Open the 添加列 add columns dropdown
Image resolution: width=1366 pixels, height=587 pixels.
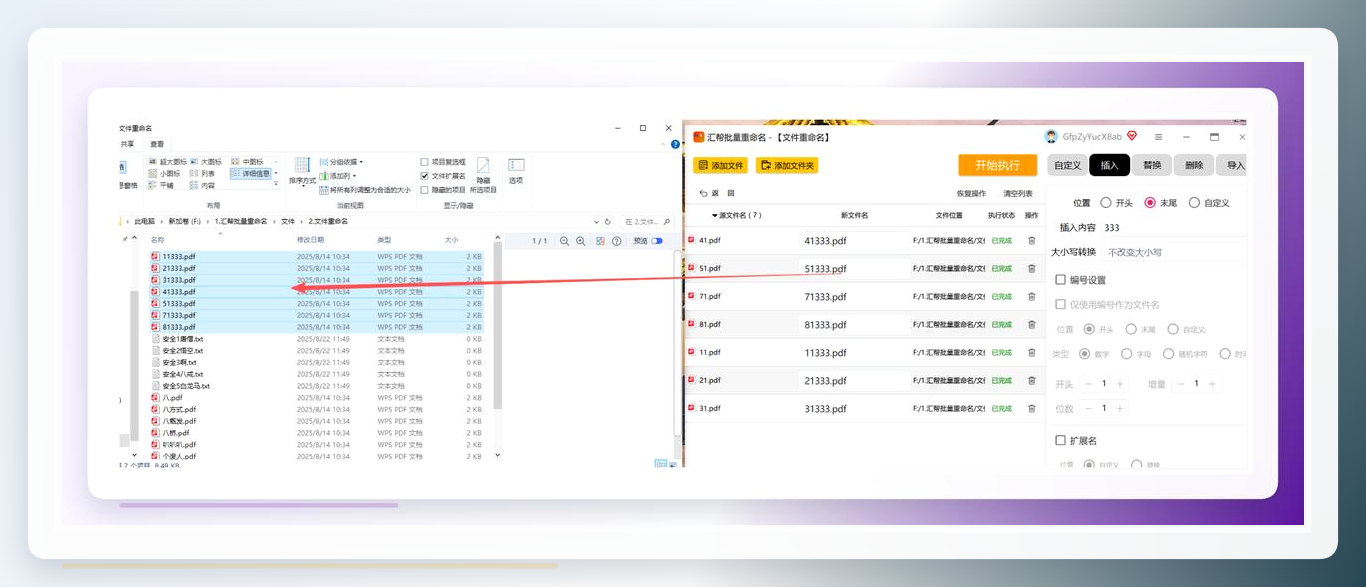coord(338,176)
